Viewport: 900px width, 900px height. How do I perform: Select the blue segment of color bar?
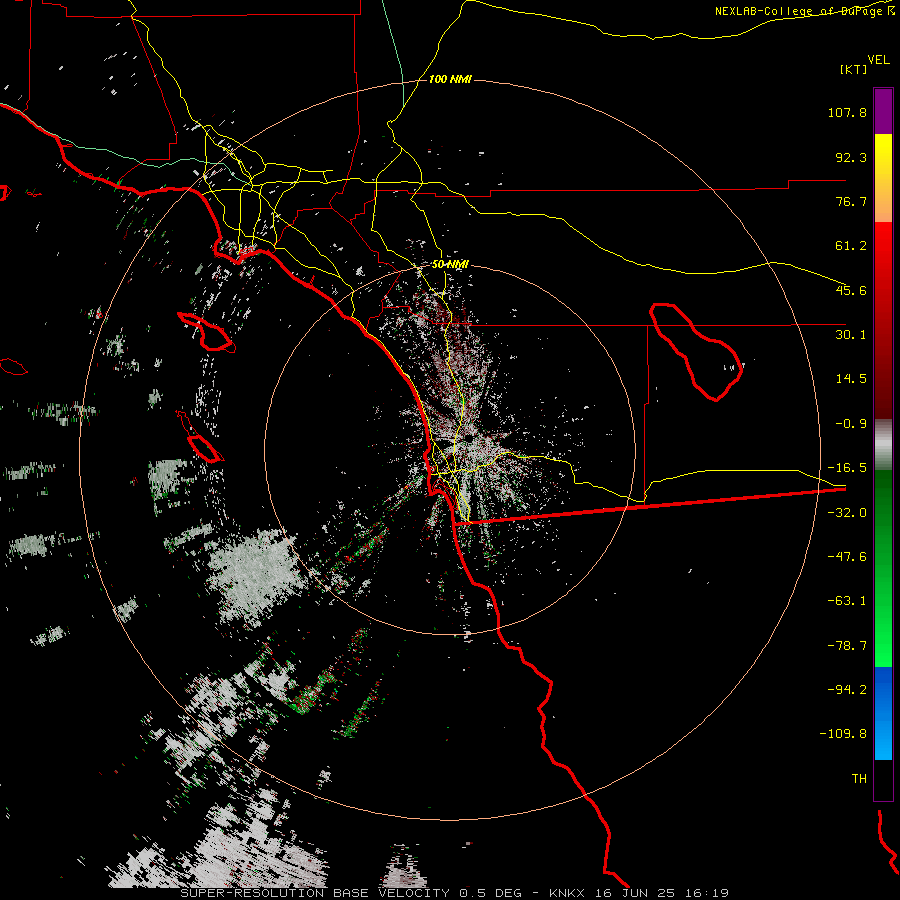point(883,713)
